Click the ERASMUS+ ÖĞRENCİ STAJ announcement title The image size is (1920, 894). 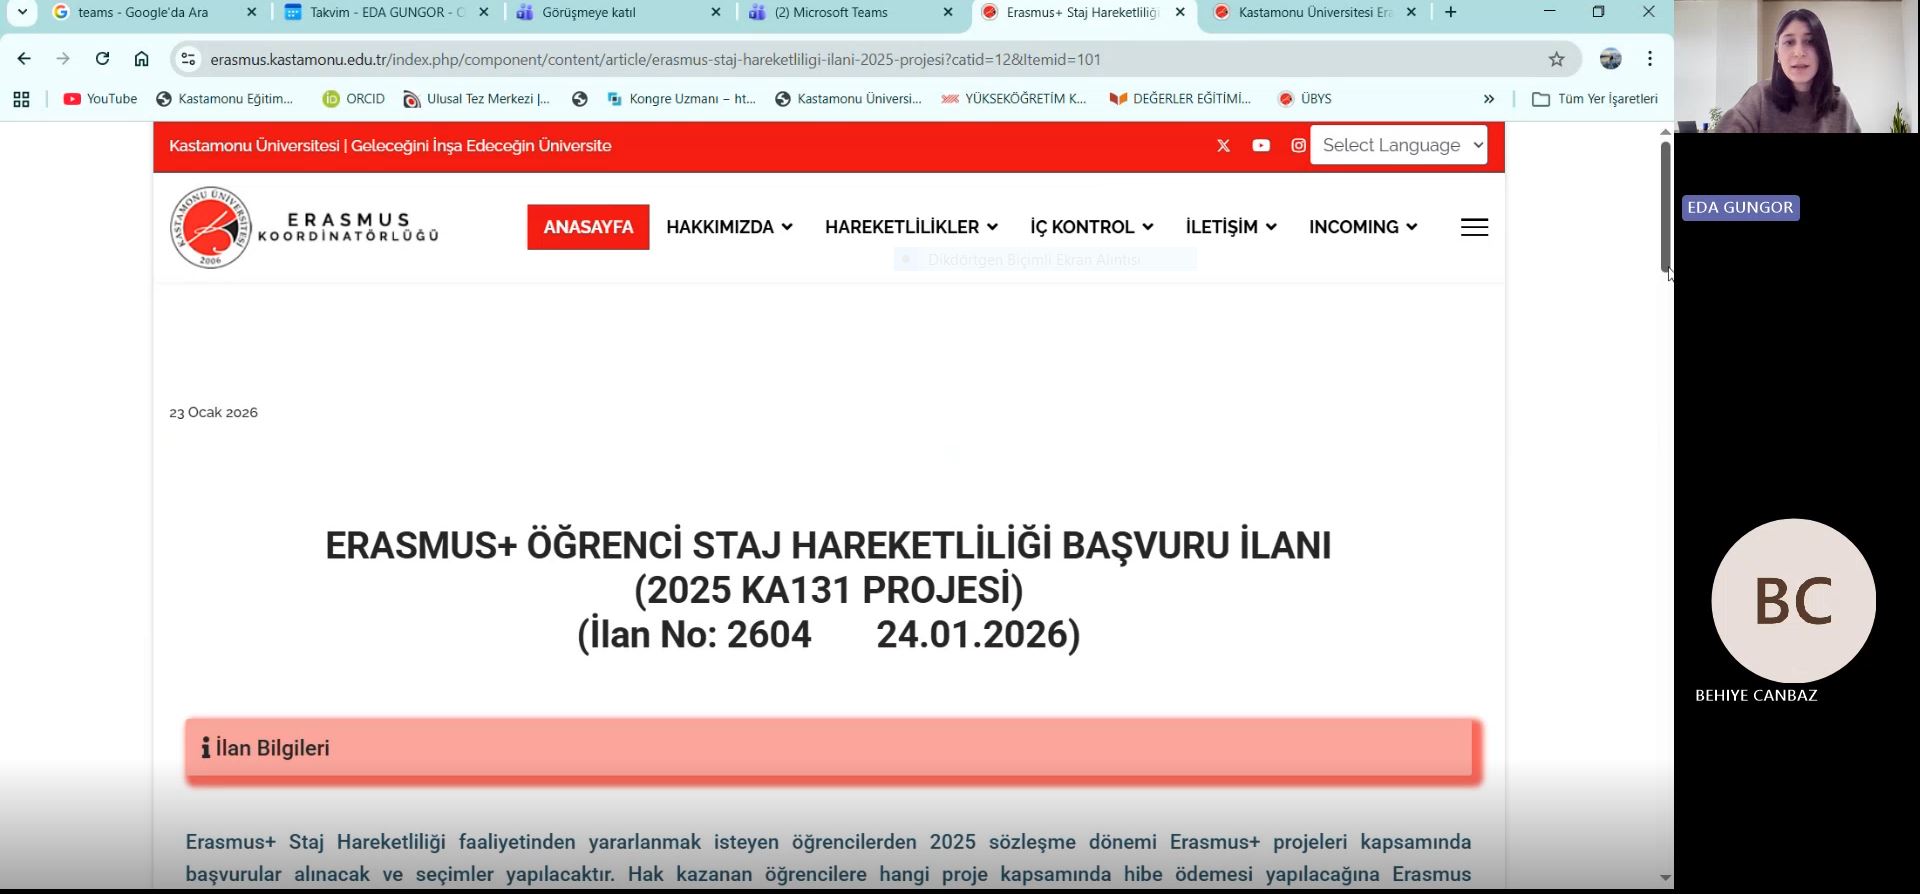[x=828, y=590]
